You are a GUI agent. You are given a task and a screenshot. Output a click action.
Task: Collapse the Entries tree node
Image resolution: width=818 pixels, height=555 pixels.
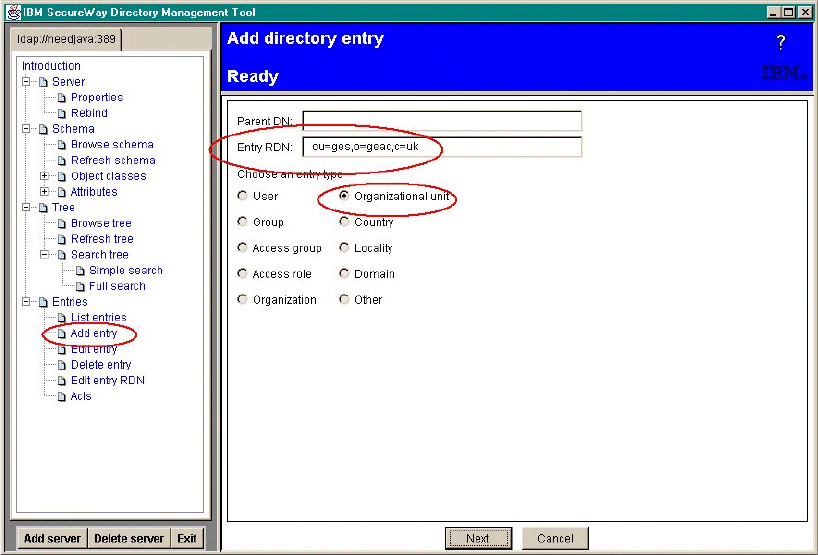click(x=26, y=301)
